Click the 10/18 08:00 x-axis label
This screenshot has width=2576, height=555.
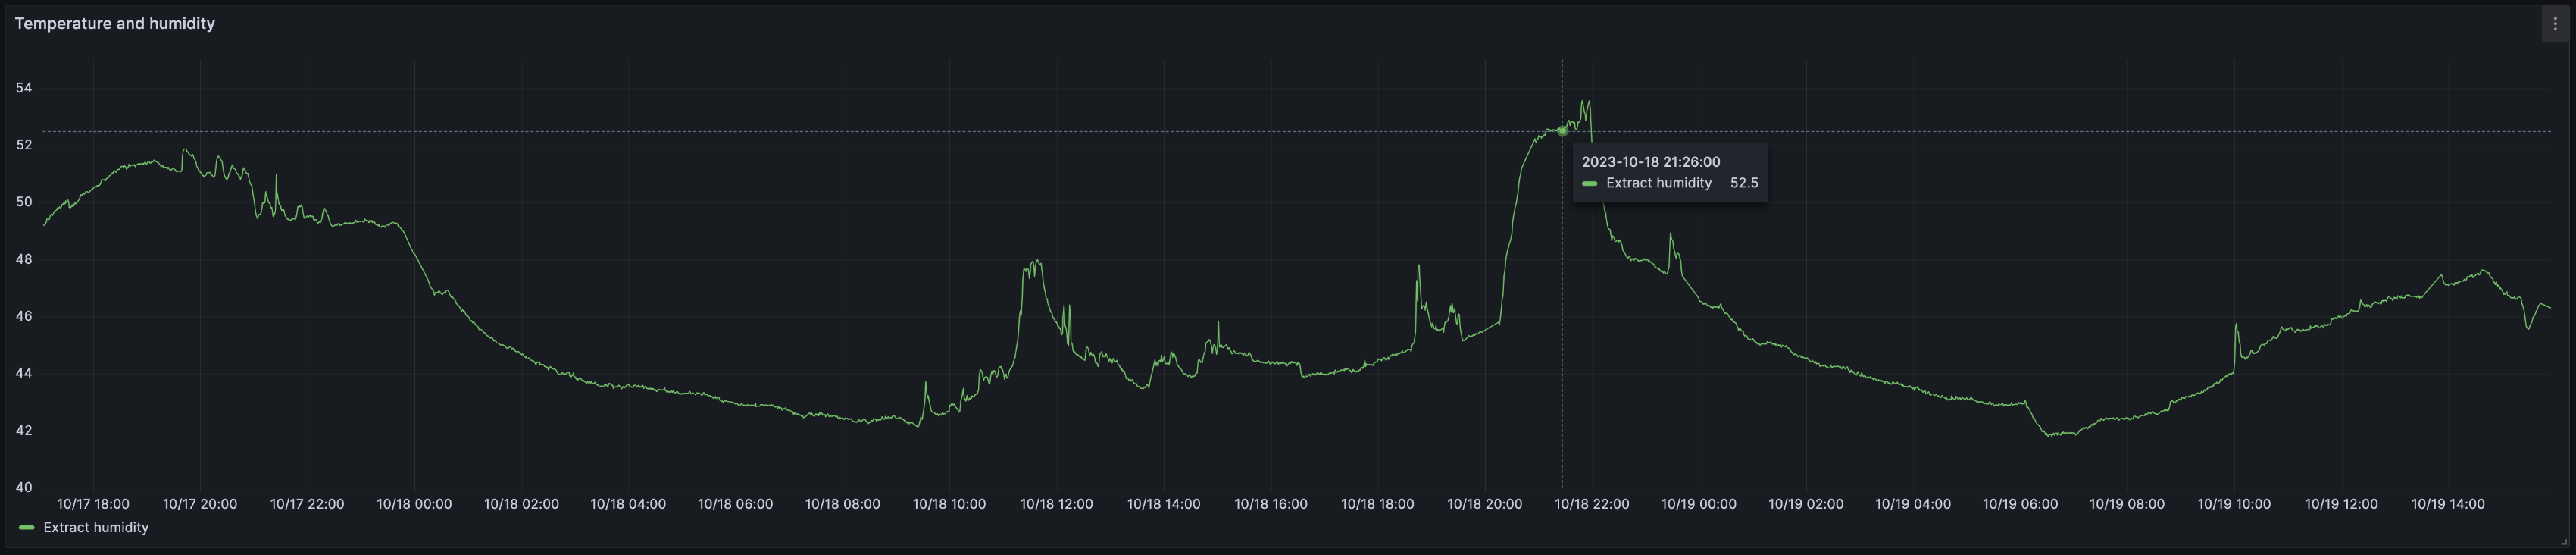842,504
